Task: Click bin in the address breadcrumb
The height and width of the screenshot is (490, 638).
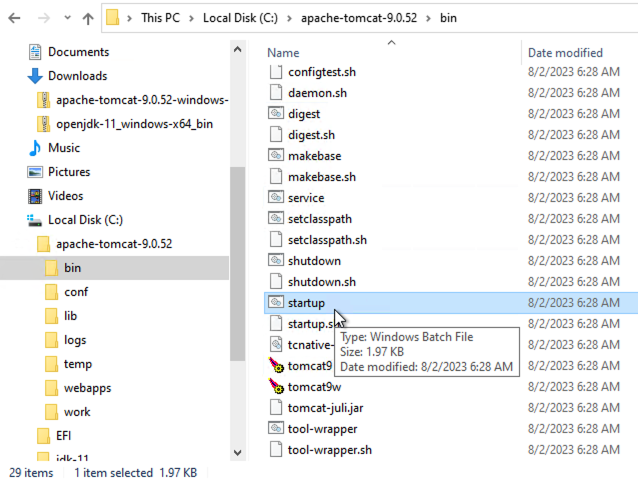Action: click(448, 18)
